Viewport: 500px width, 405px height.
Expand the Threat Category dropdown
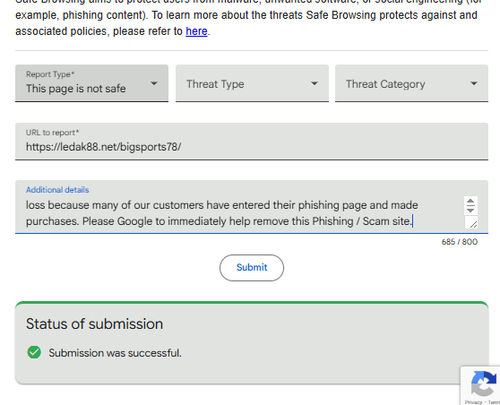tap(412, 83)
